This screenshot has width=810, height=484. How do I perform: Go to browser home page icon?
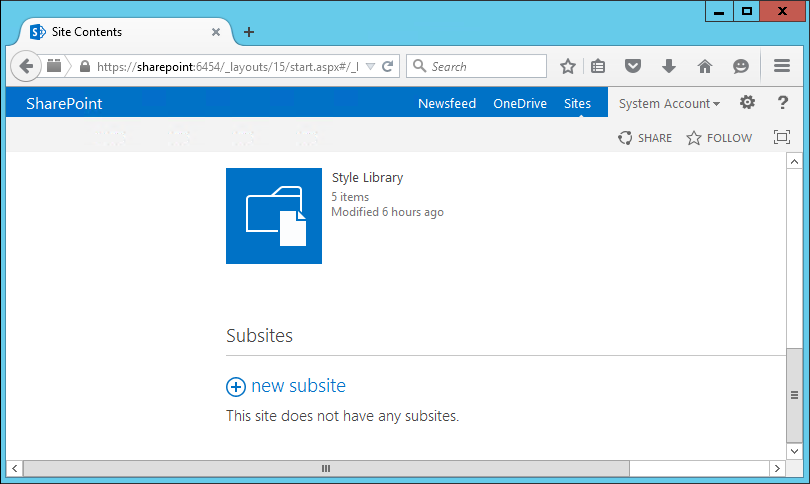coord(705,66)
